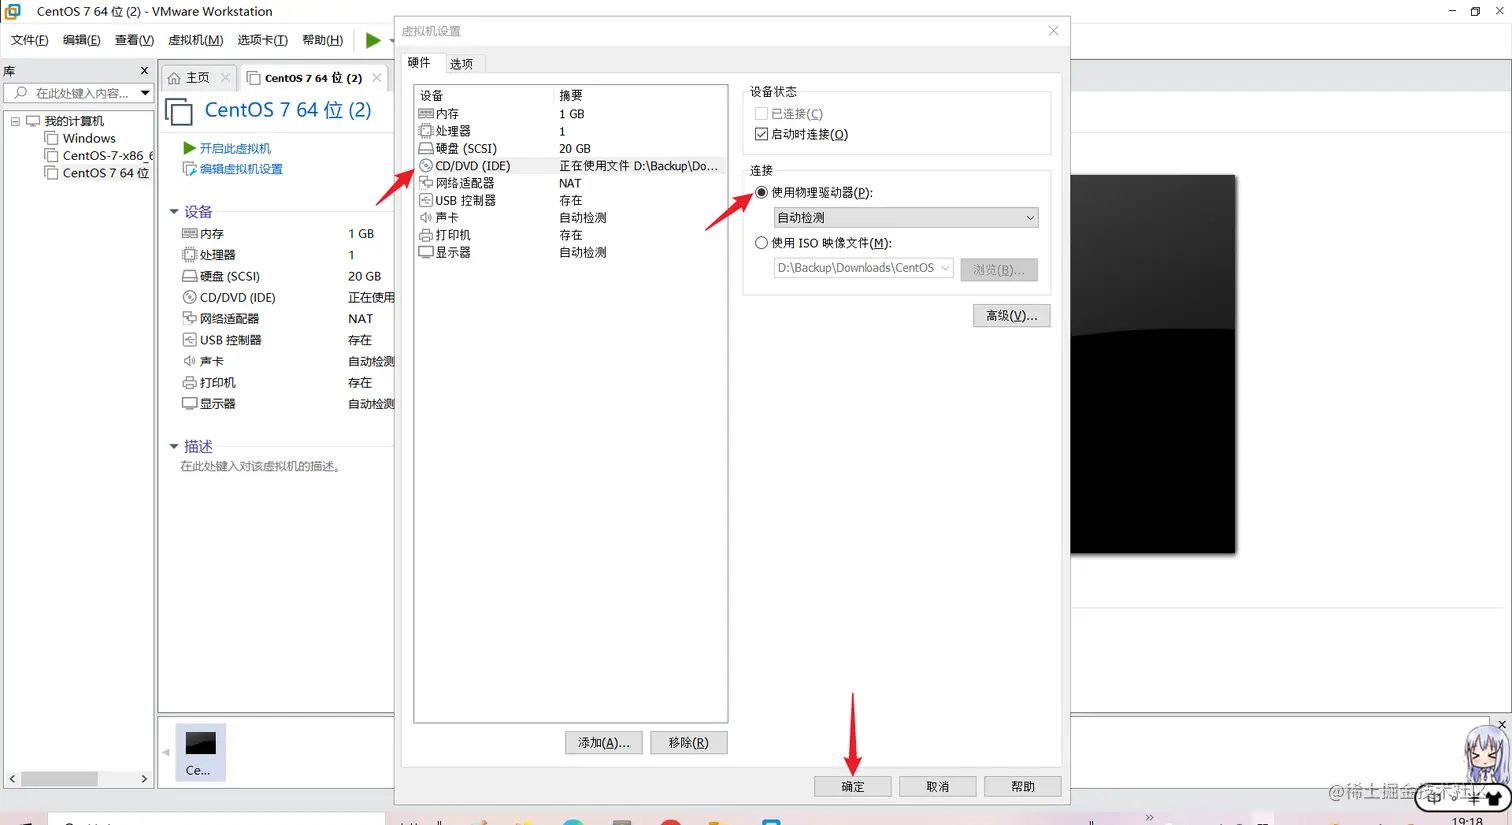The height and width of the screenshot is (825, 1512).
Task: Close the 库 library panel
Action: [144, 71]
